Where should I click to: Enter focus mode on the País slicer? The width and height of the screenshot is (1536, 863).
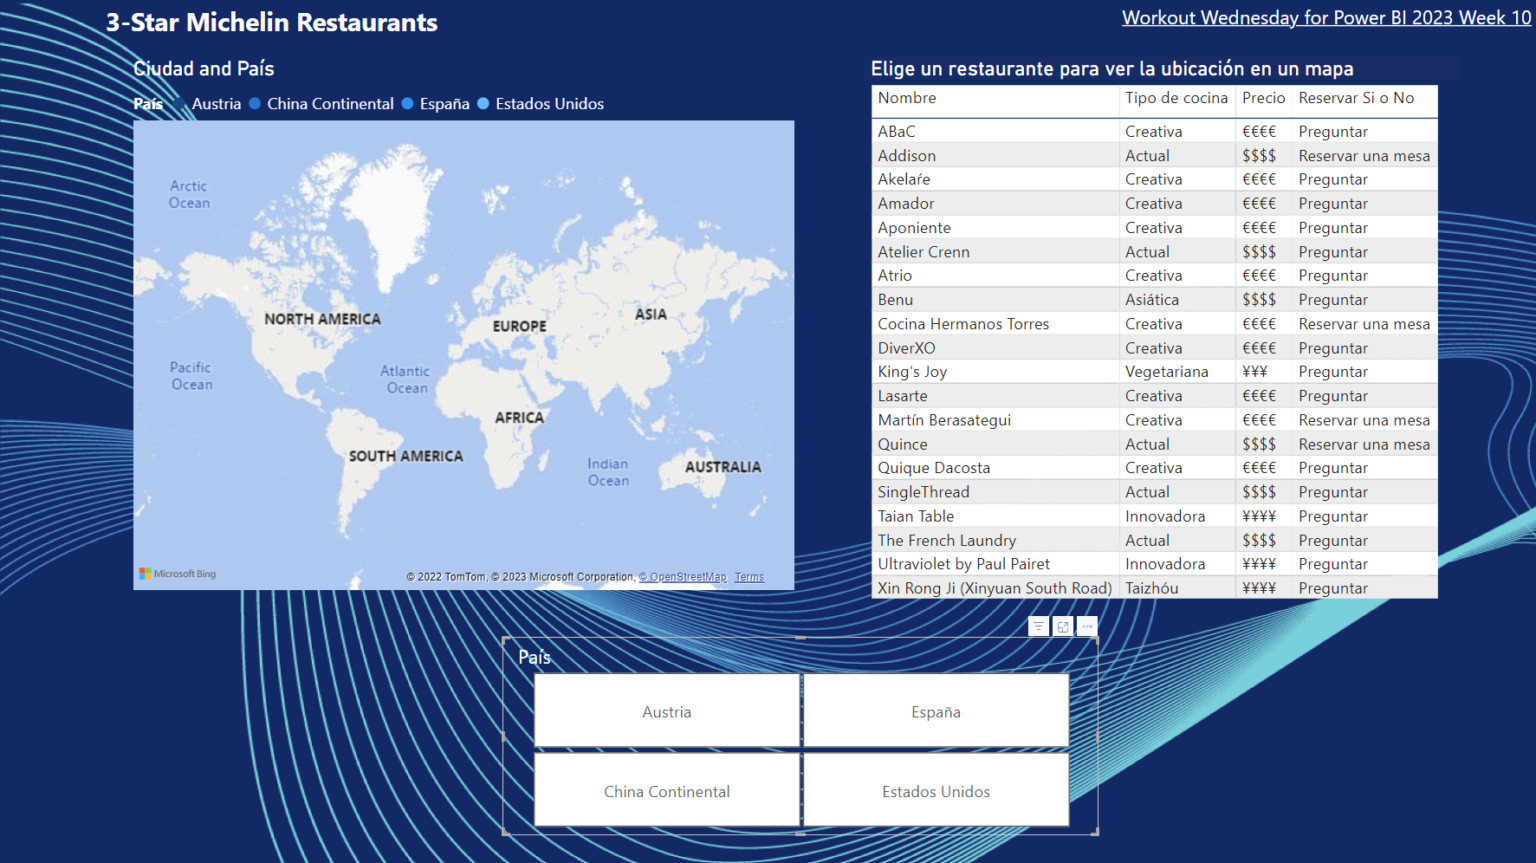[x=1063, y=626]
